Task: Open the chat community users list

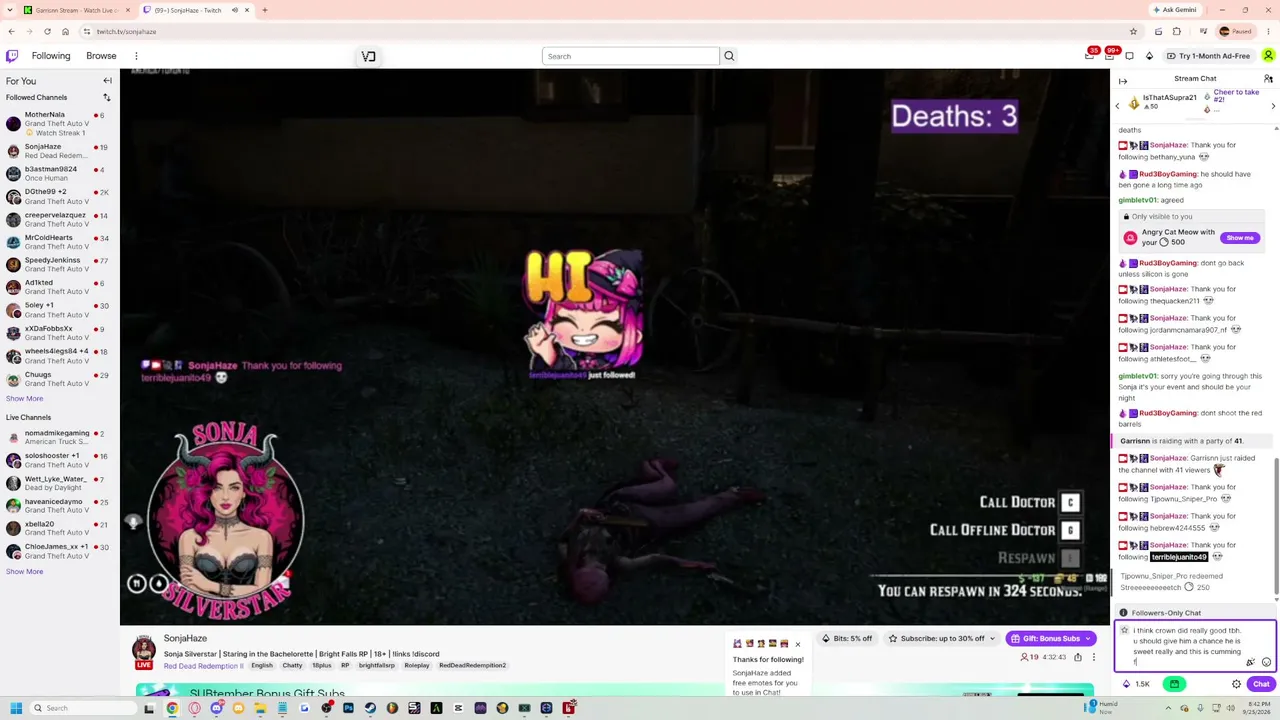Action: 1268,79
